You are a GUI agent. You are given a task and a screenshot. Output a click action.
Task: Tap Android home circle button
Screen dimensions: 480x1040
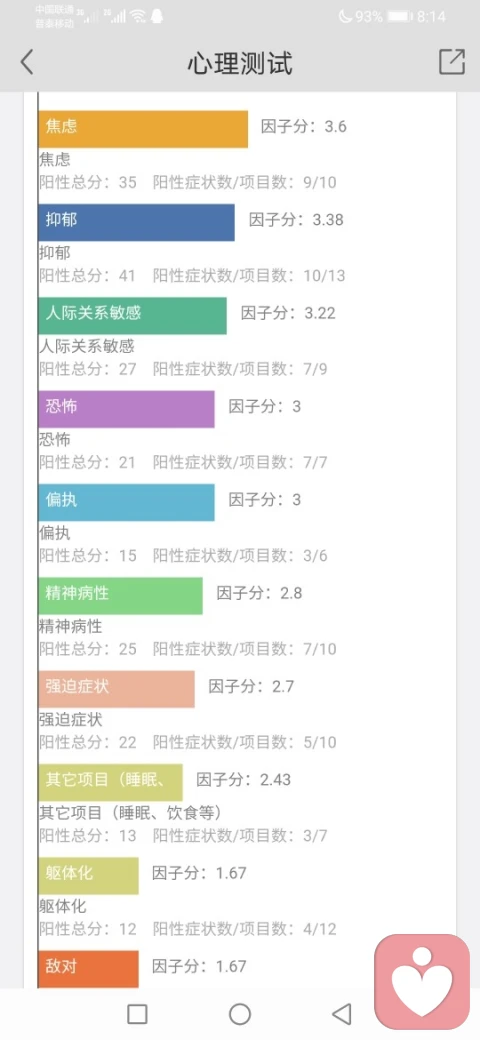[x=240, y=1013]
